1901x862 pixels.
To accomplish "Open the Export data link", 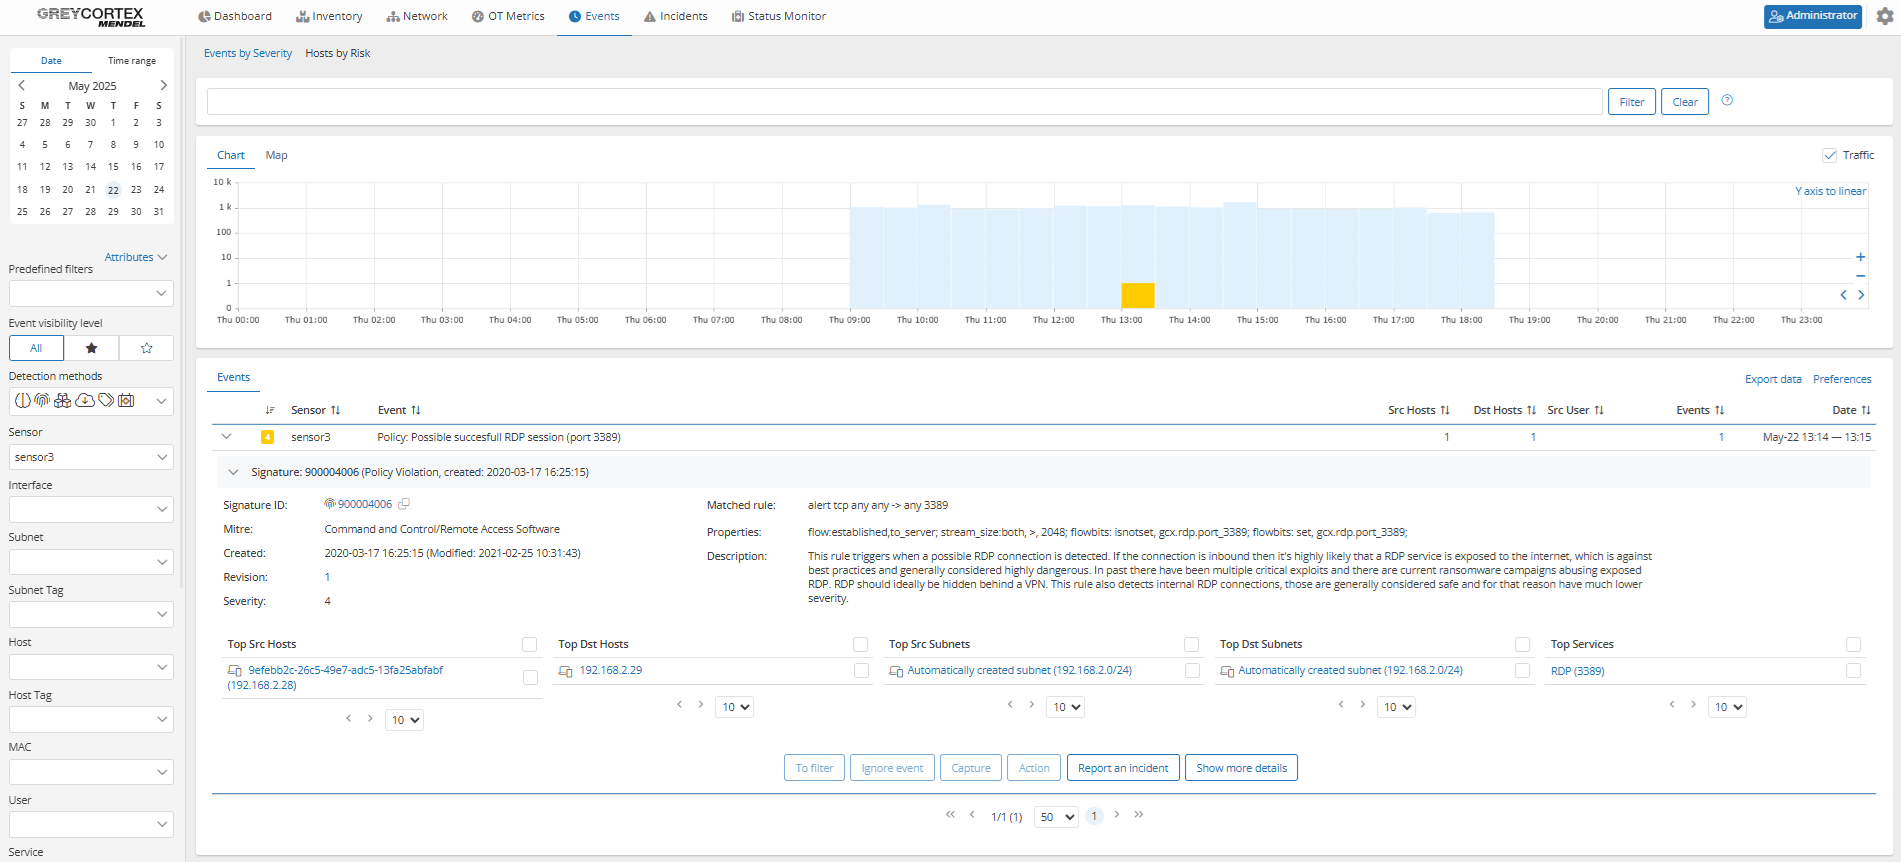I will [1773, 379].
